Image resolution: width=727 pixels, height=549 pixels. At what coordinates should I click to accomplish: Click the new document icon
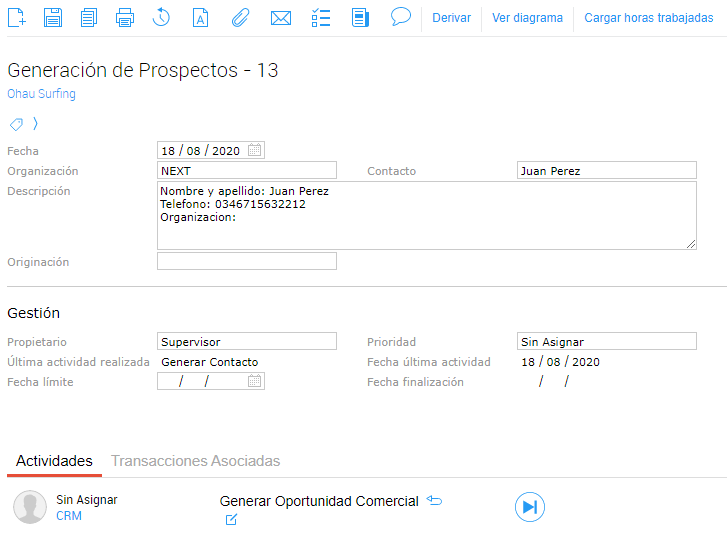point(17,17)
